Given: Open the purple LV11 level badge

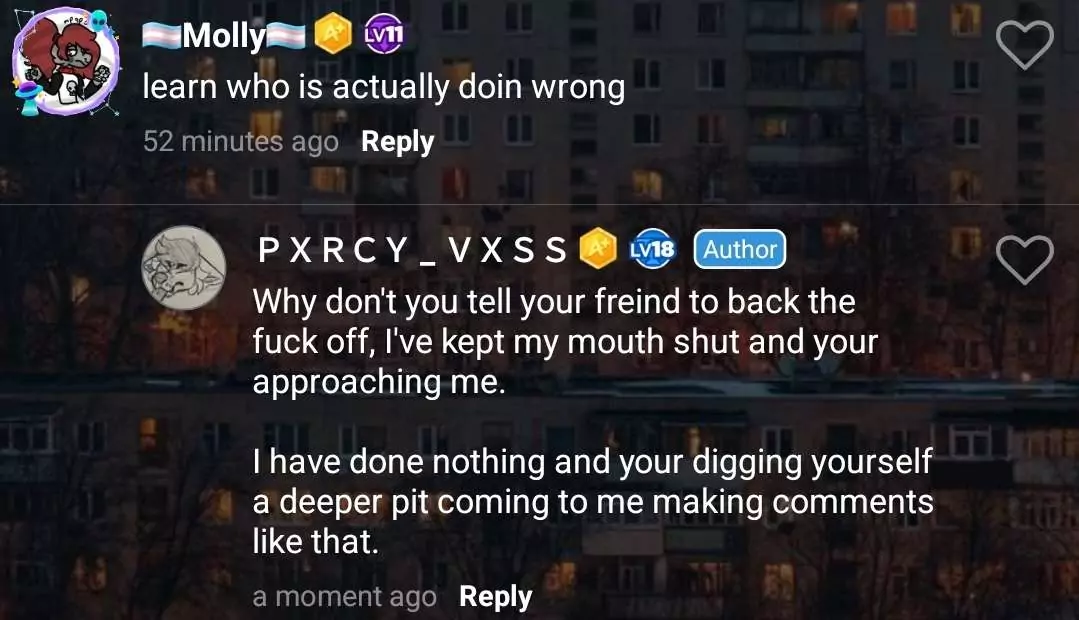Looking at the screenshot, I should 384,34.
